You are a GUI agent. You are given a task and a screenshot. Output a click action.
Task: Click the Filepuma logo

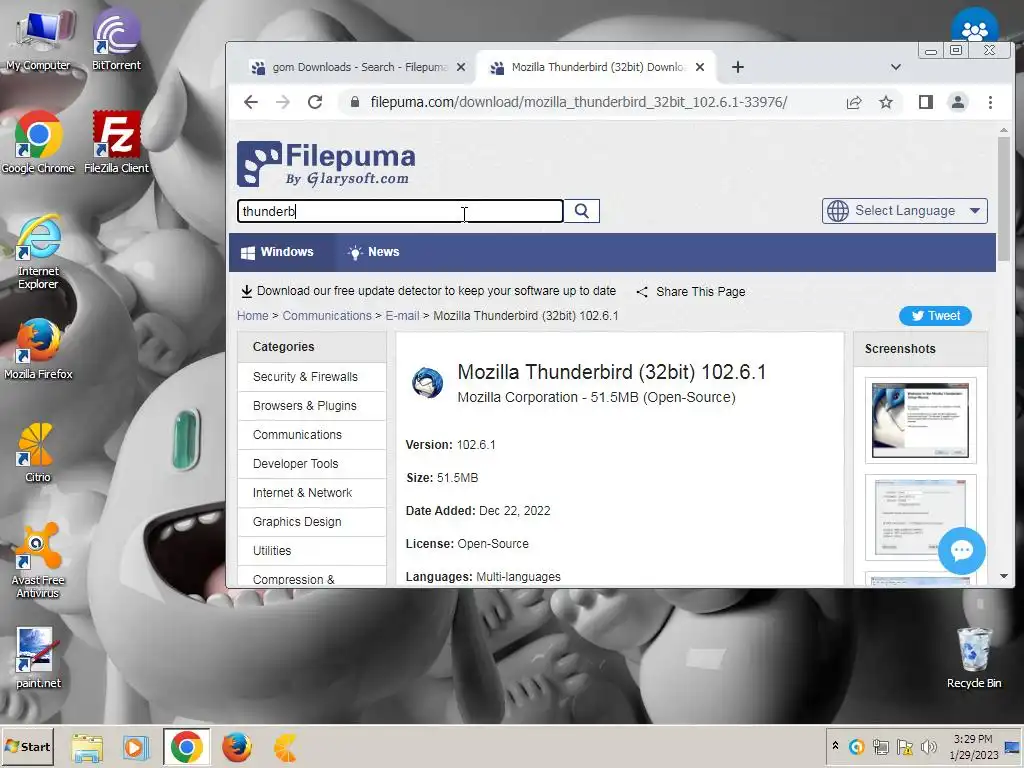tap(326, 163)
